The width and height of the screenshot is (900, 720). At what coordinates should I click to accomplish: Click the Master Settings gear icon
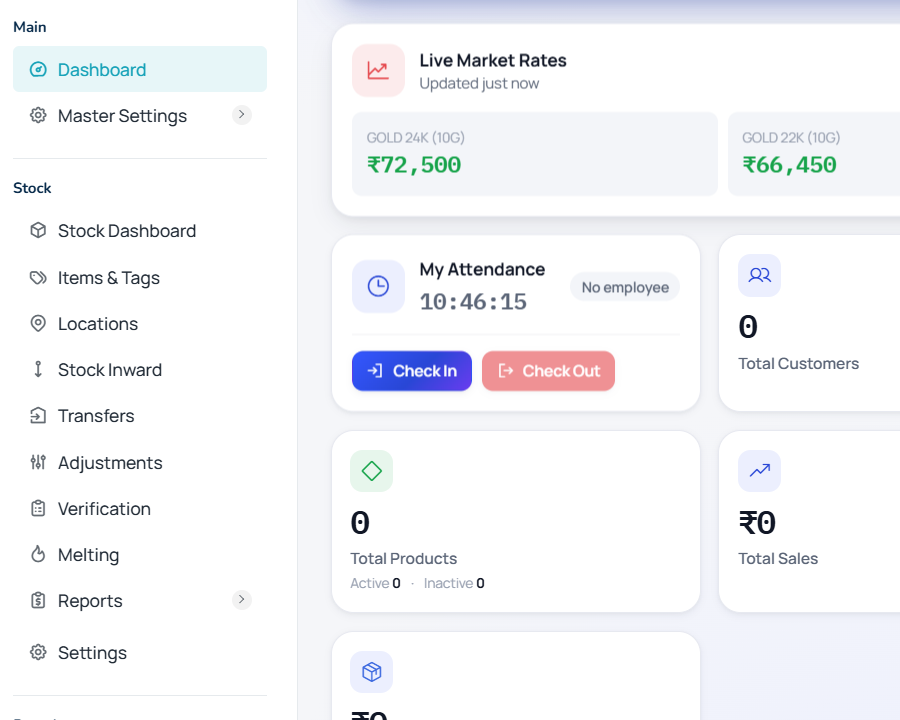click(38, 115)
